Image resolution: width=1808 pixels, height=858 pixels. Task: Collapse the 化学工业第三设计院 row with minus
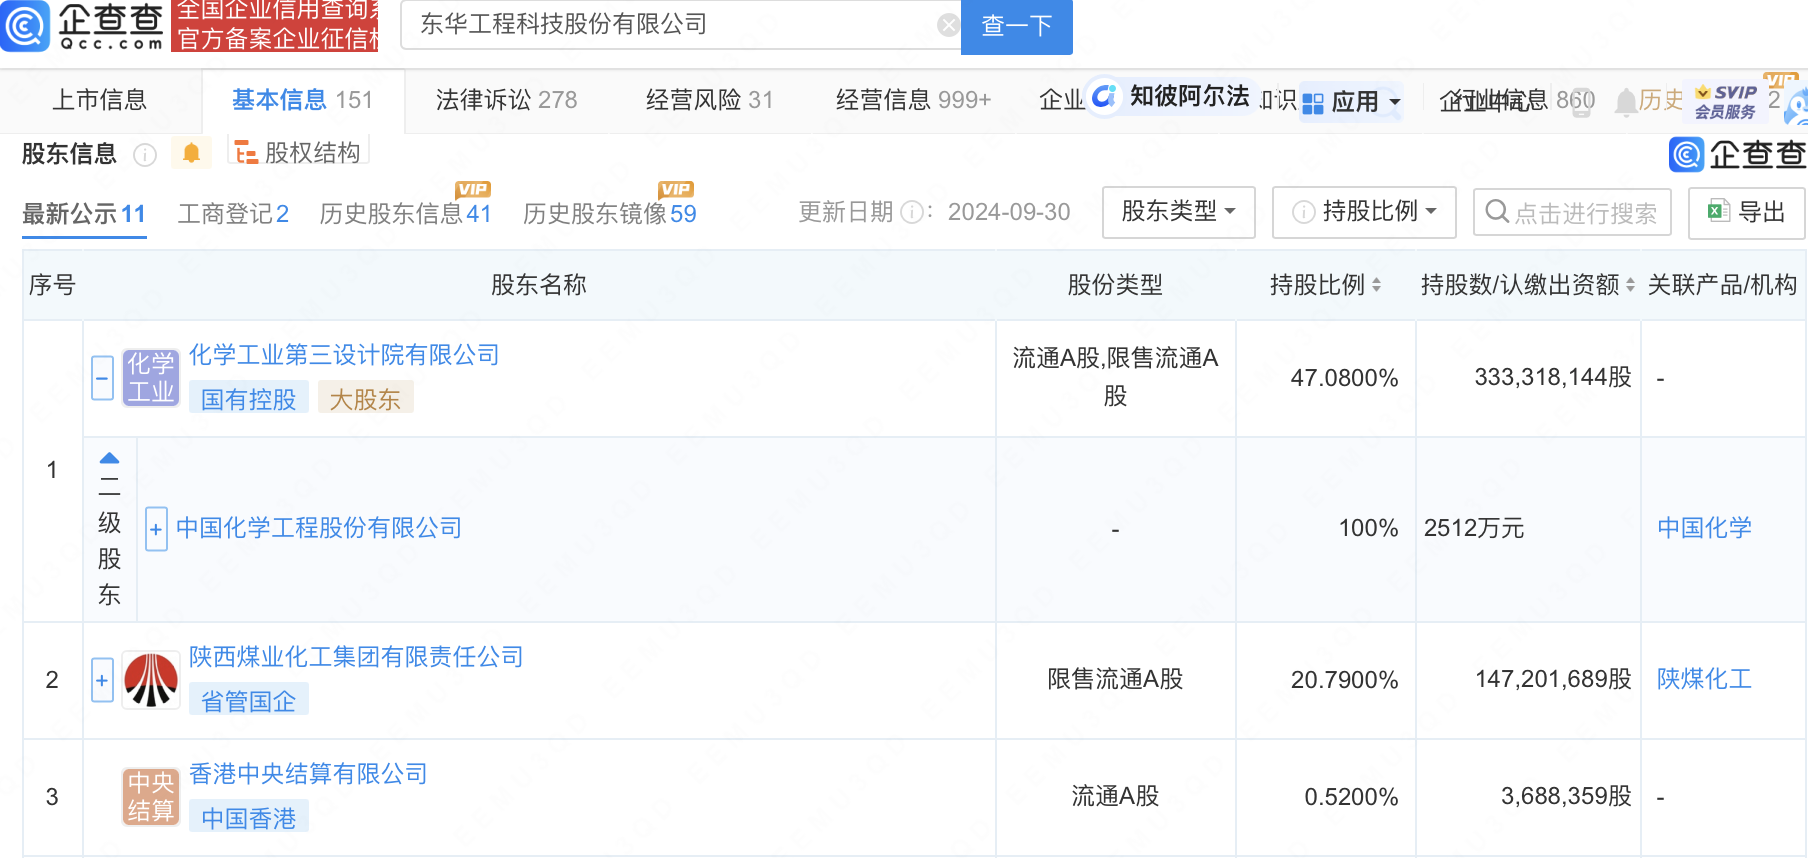[x=102, y=378]
